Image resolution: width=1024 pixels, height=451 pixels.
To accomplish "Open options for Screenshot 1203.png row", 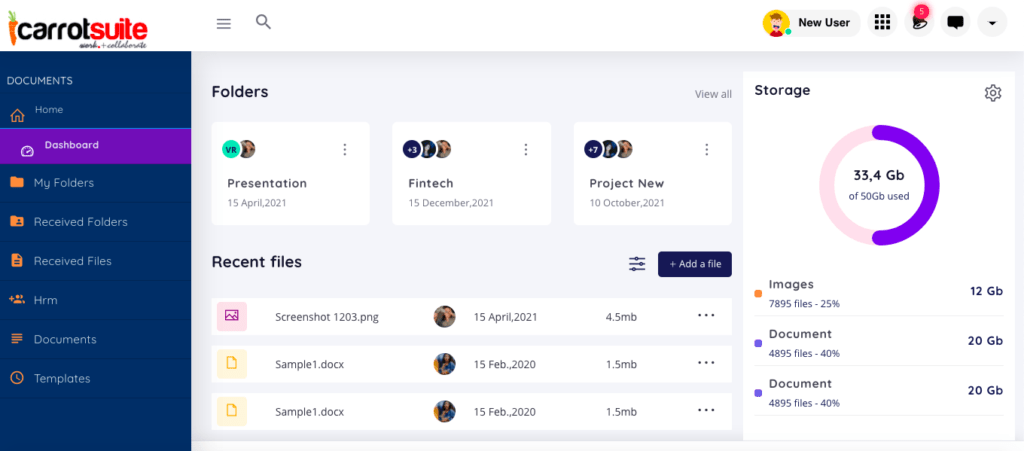I will pos(706,316).
